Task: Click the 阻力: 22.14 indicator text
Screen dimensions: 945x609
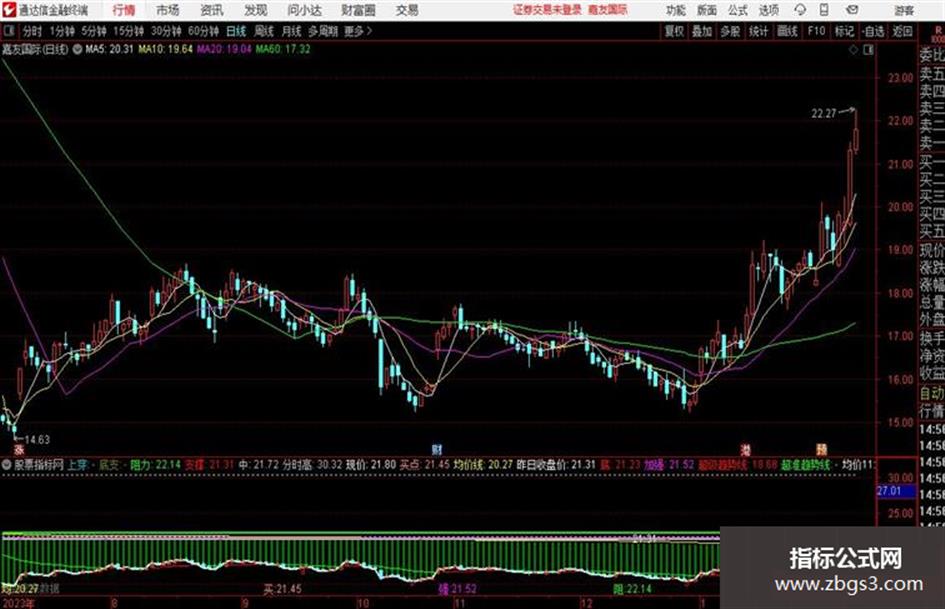Action: [155, 465]
